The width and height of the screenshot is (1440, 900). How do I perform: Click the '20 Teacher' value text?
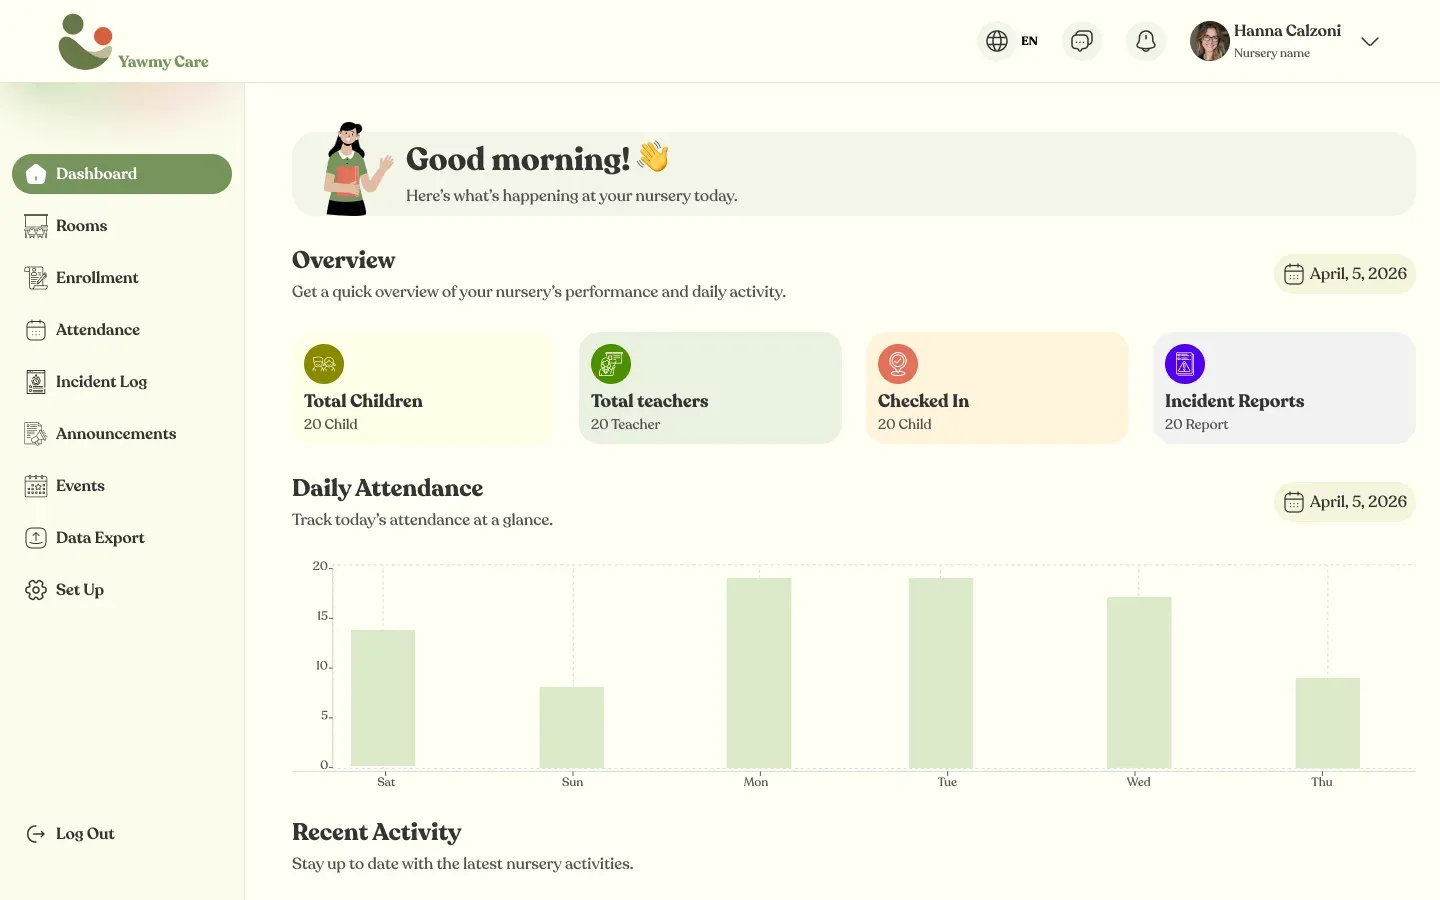coord(625,424)
